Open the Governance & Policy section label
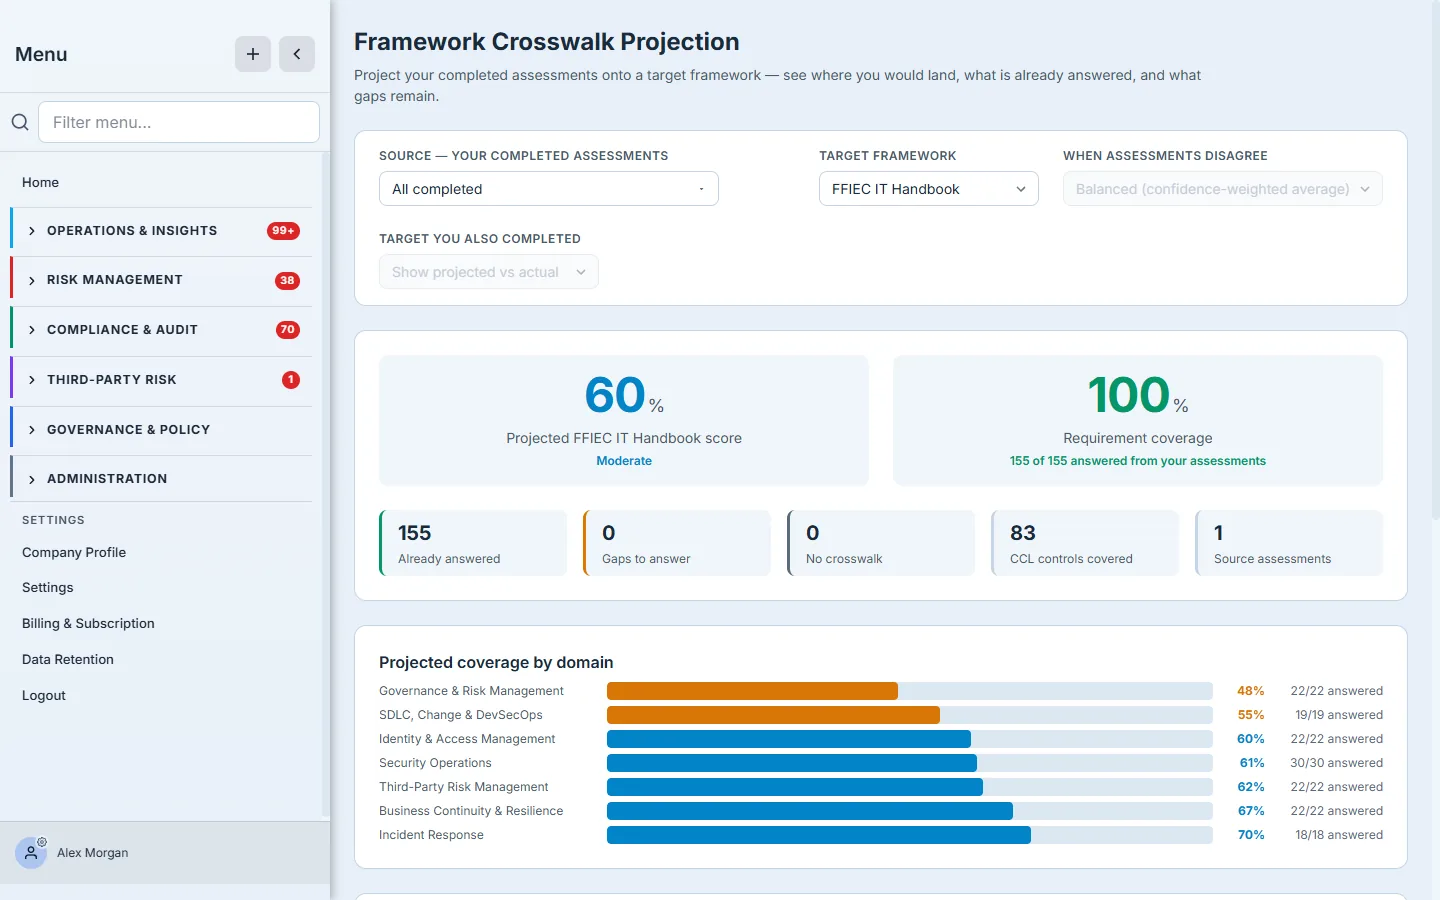Image resolution: width=1440 pixels, height=900 pixels. [x=129, y=430]
